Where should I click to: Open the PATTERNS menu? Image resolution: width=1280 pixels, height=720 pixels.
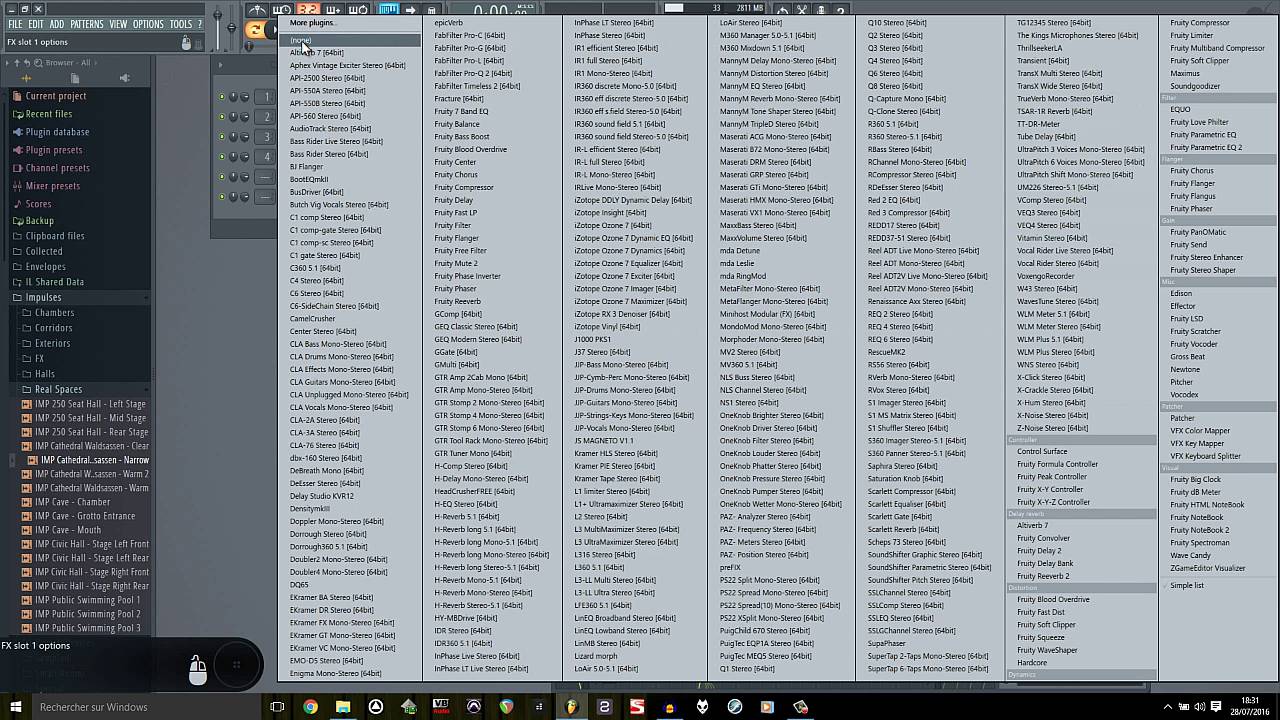pos(87,24)
